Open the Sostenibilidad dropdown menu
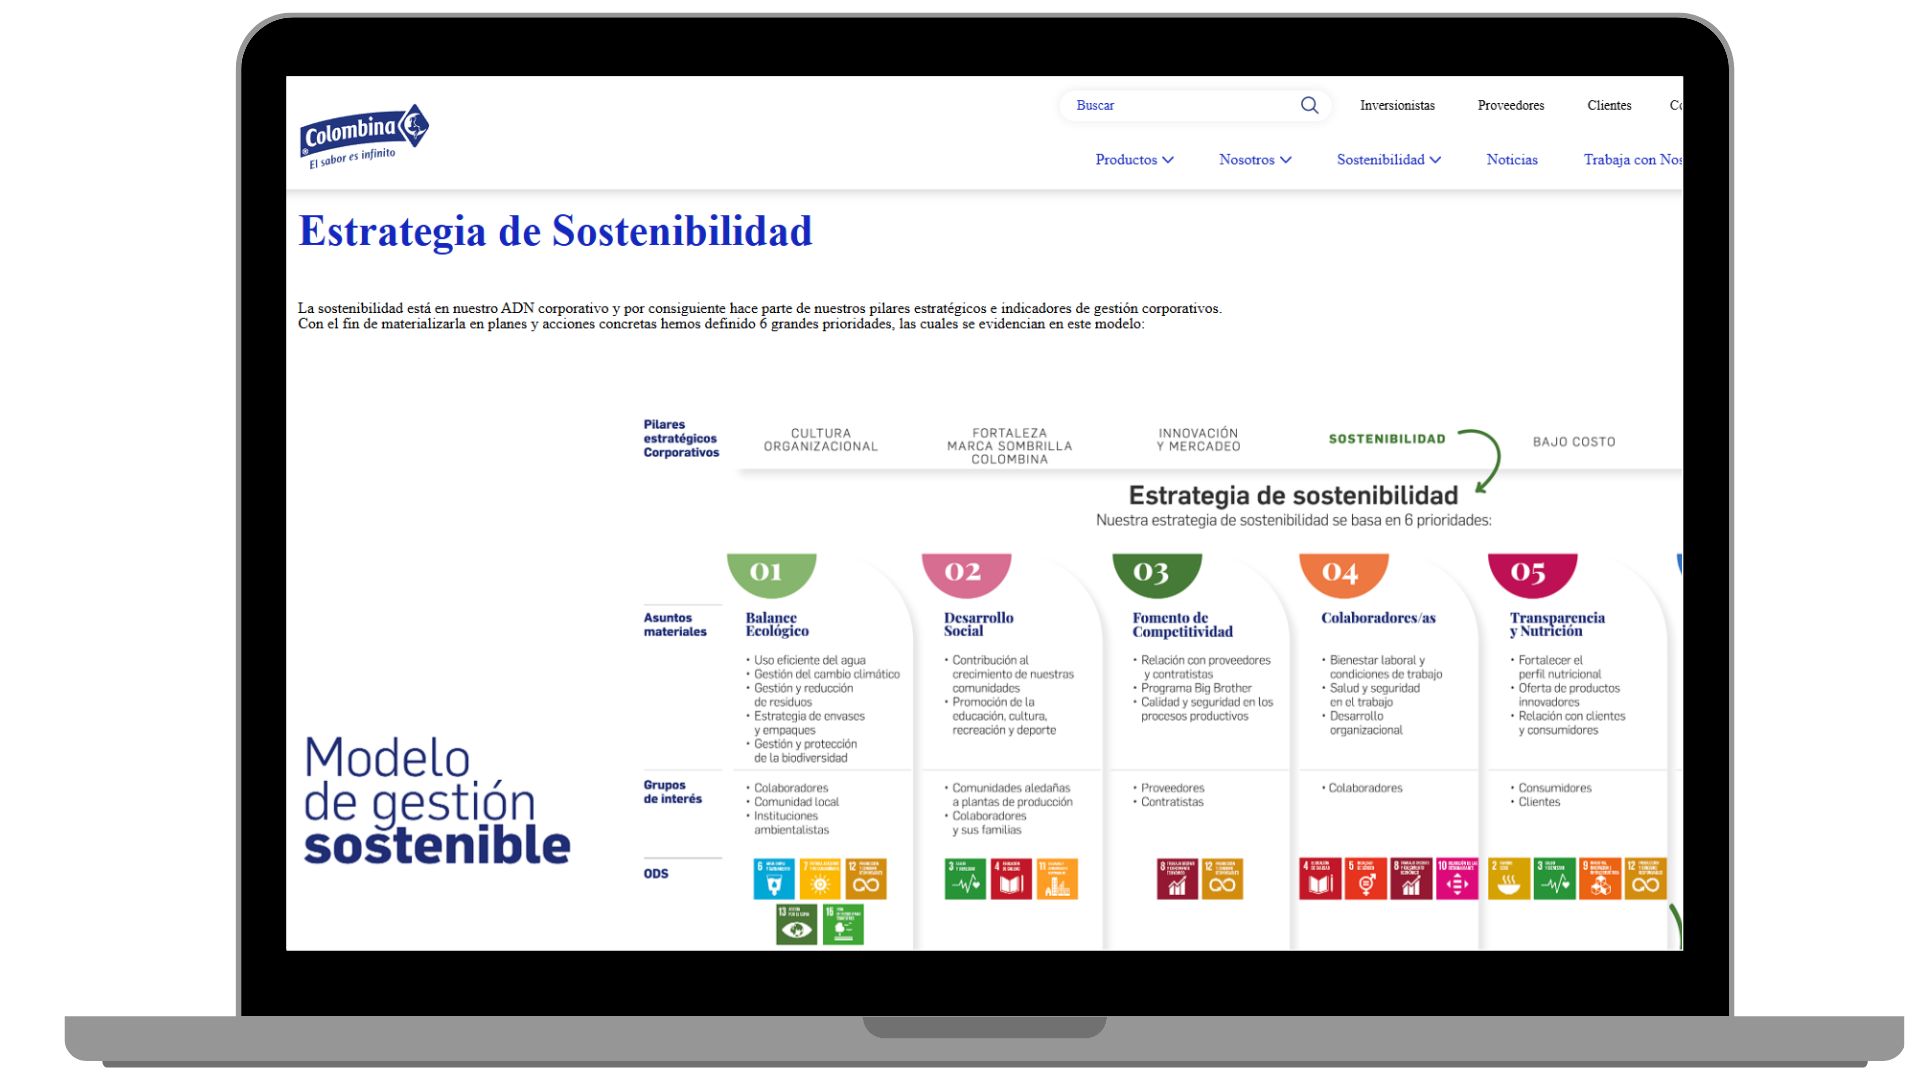The image size is (1920, 1080). pyautogui.click(x=1388, y=160)
